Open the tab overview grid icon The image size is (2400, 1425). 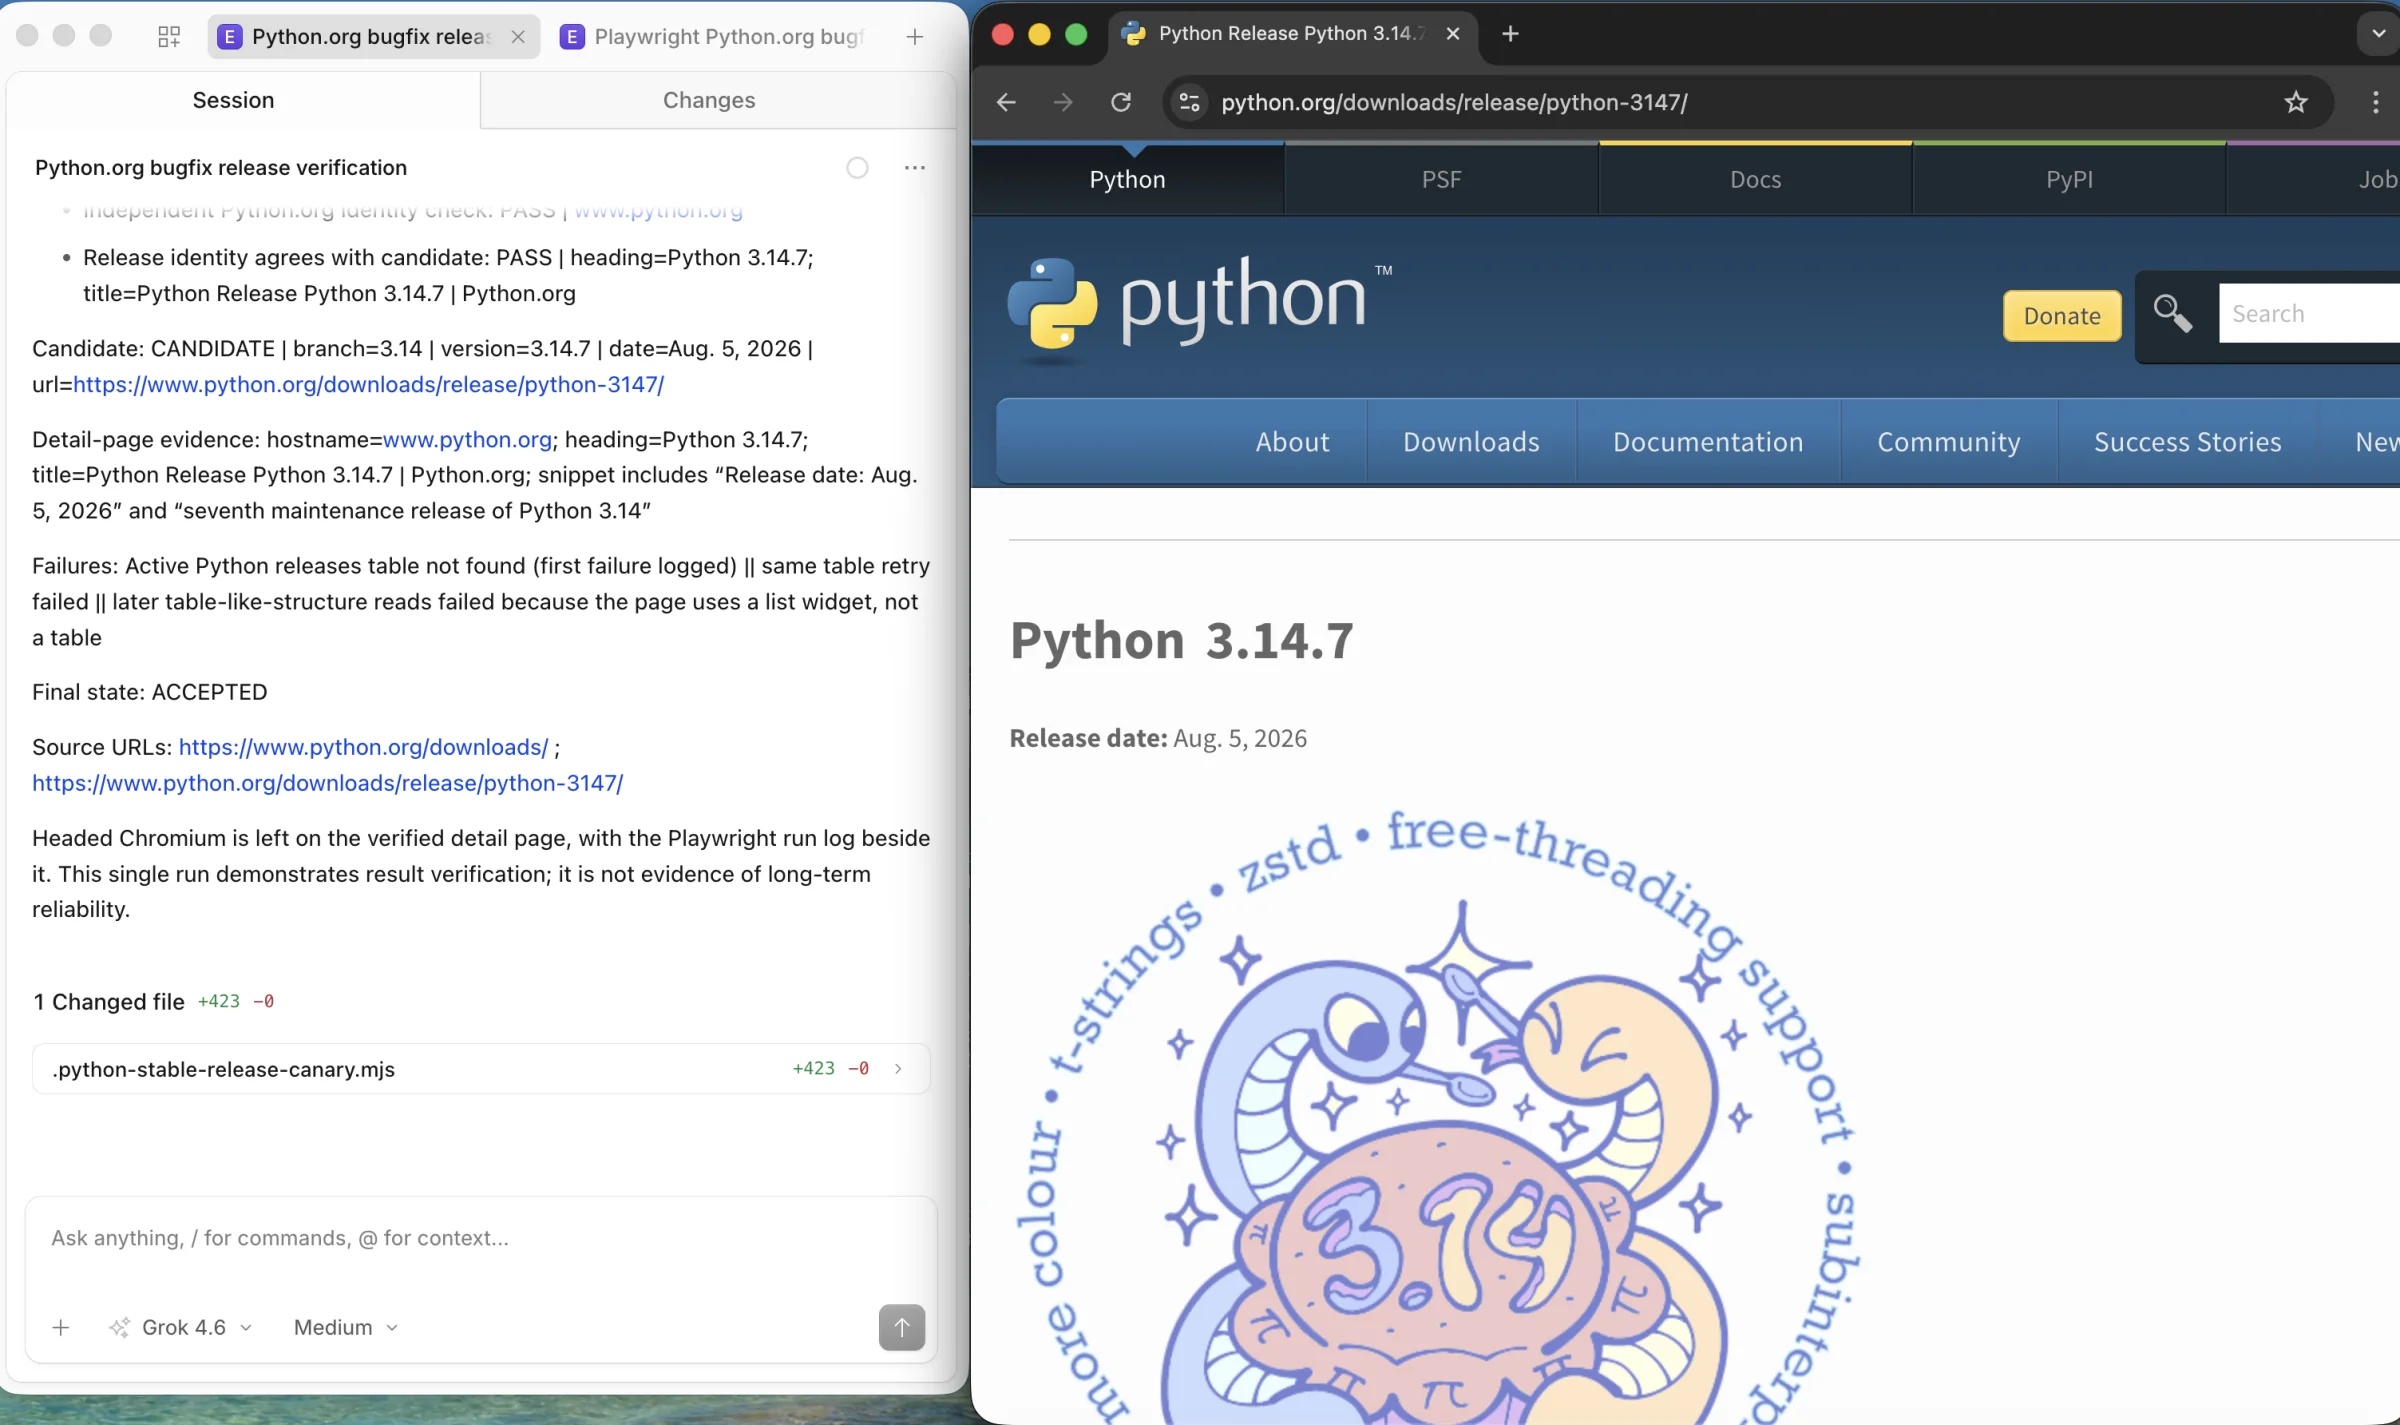pyautogui.click(x=169, y=37)
